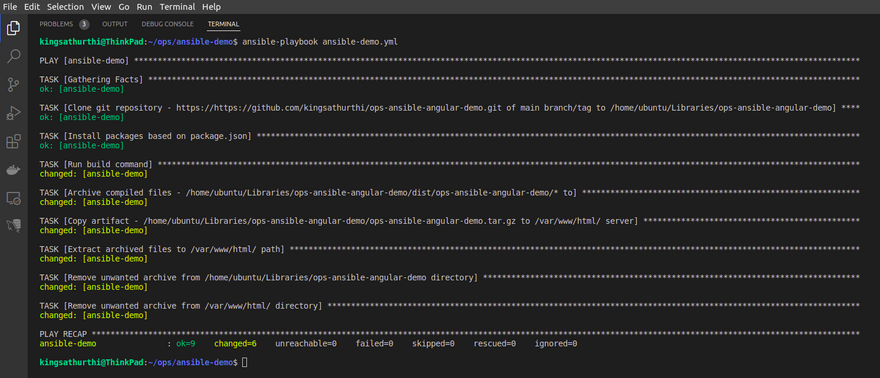Open the Remote Explorer view
This screenshot has height=378, width=880.
pos(13,198)
